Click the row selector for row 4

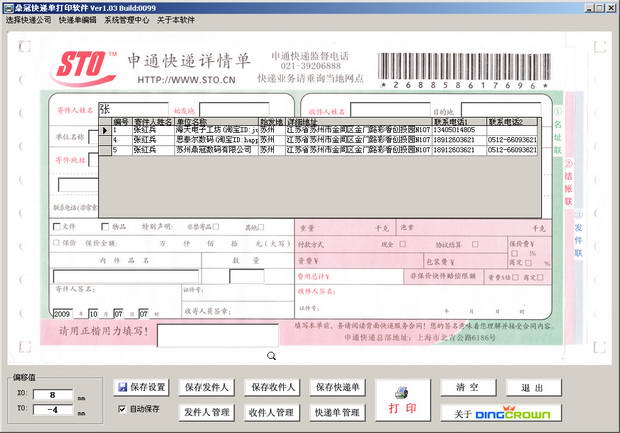105,140
